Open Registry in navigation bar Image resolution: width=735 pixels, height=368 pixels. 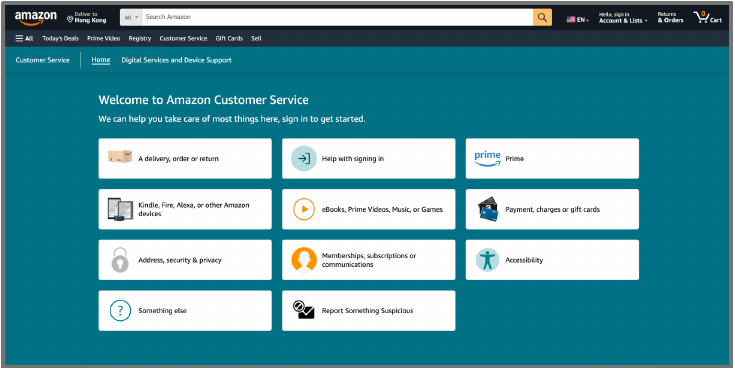140,38
